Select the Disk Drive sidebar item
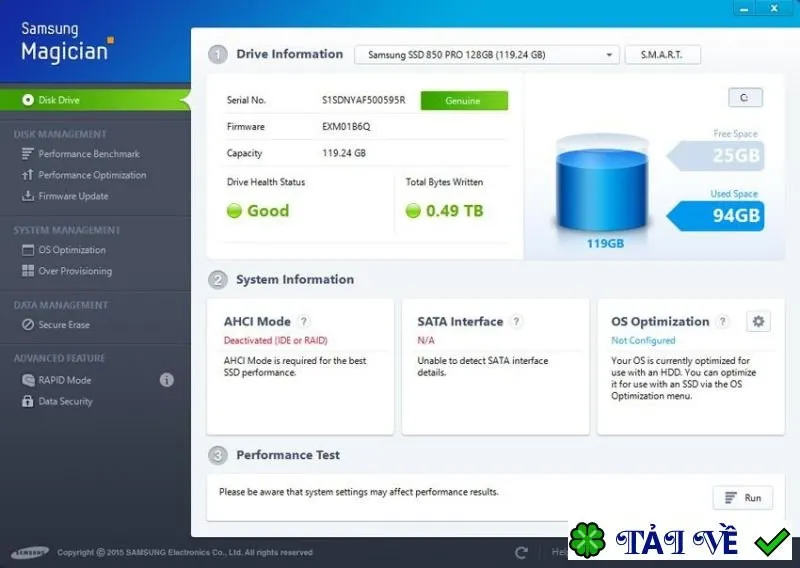Viewport: 800px width, 568px height. 95,100
